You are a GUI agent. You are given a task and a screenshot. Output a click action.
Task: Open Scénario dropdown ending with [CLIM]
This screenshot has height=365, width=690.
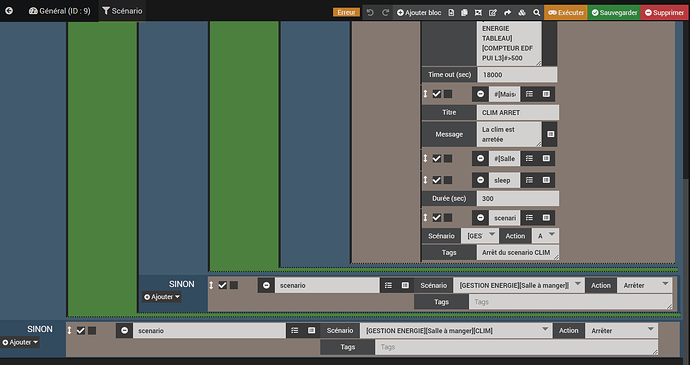[x=456, y=330]
